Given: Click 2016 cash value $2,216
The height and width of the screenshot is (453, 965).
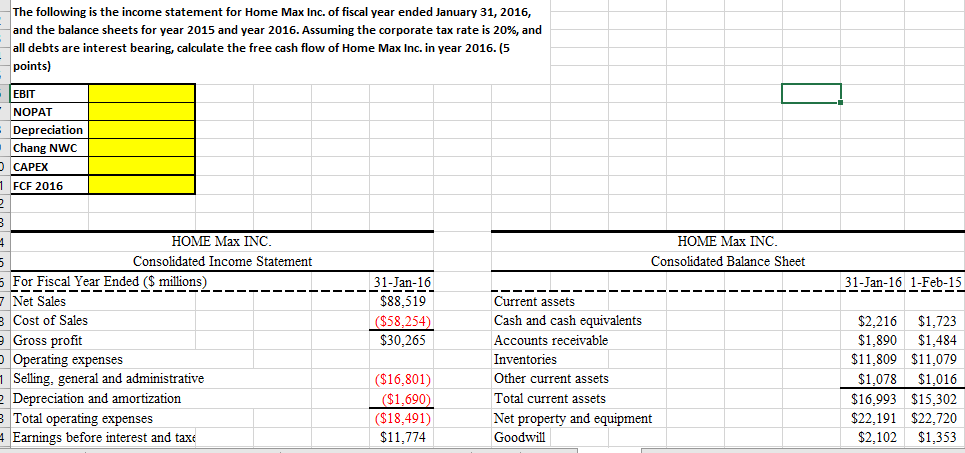Looking at the screenshot, I should pyautogui.click(x=878, y=321).
